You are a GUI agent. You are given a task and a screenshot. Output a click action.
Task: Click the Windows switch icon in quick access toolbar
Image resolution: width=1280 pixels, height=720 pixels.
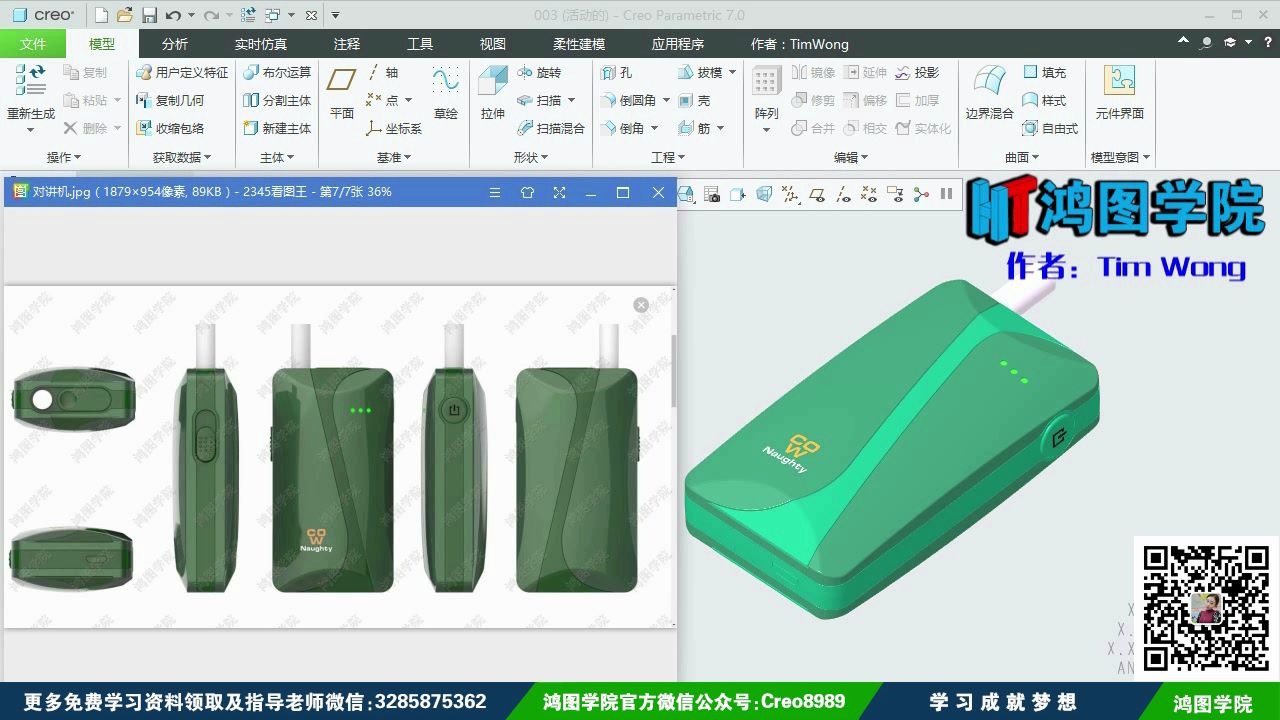(x=273, y=15)
